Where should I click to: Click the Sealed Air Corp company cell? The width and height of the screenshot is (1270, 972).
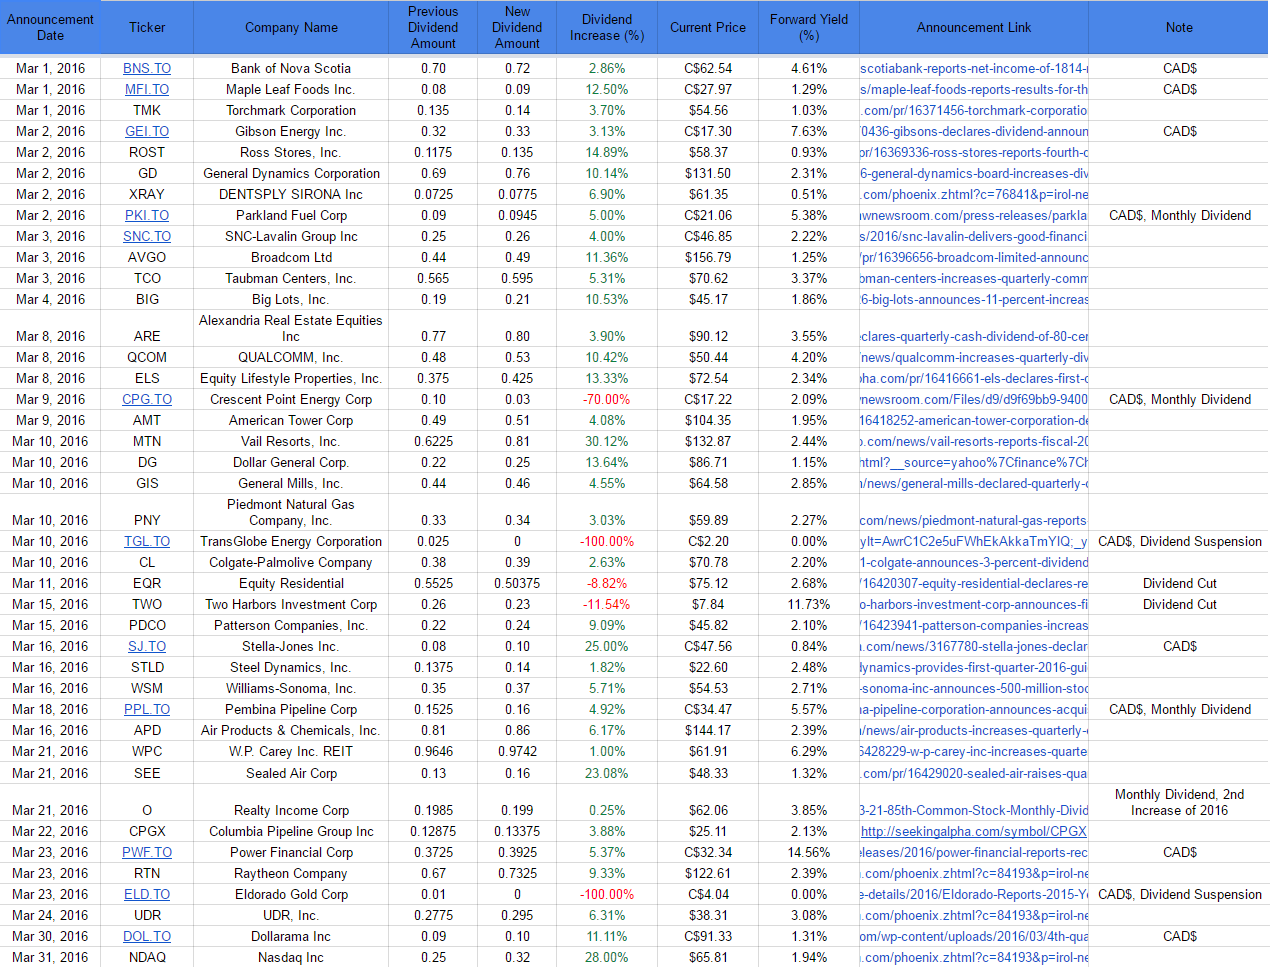291,773
